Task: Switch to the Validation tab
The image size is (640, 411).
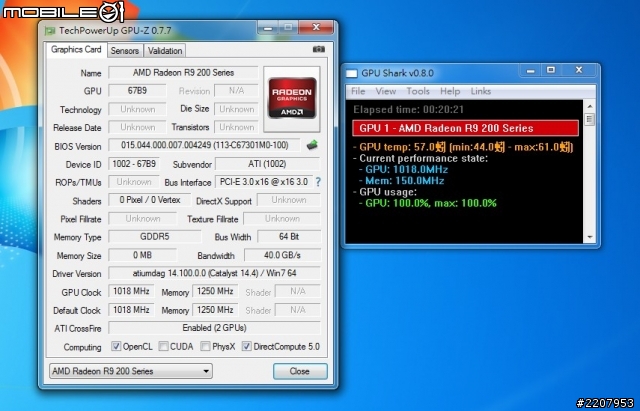Action: (x=165, y=51)
